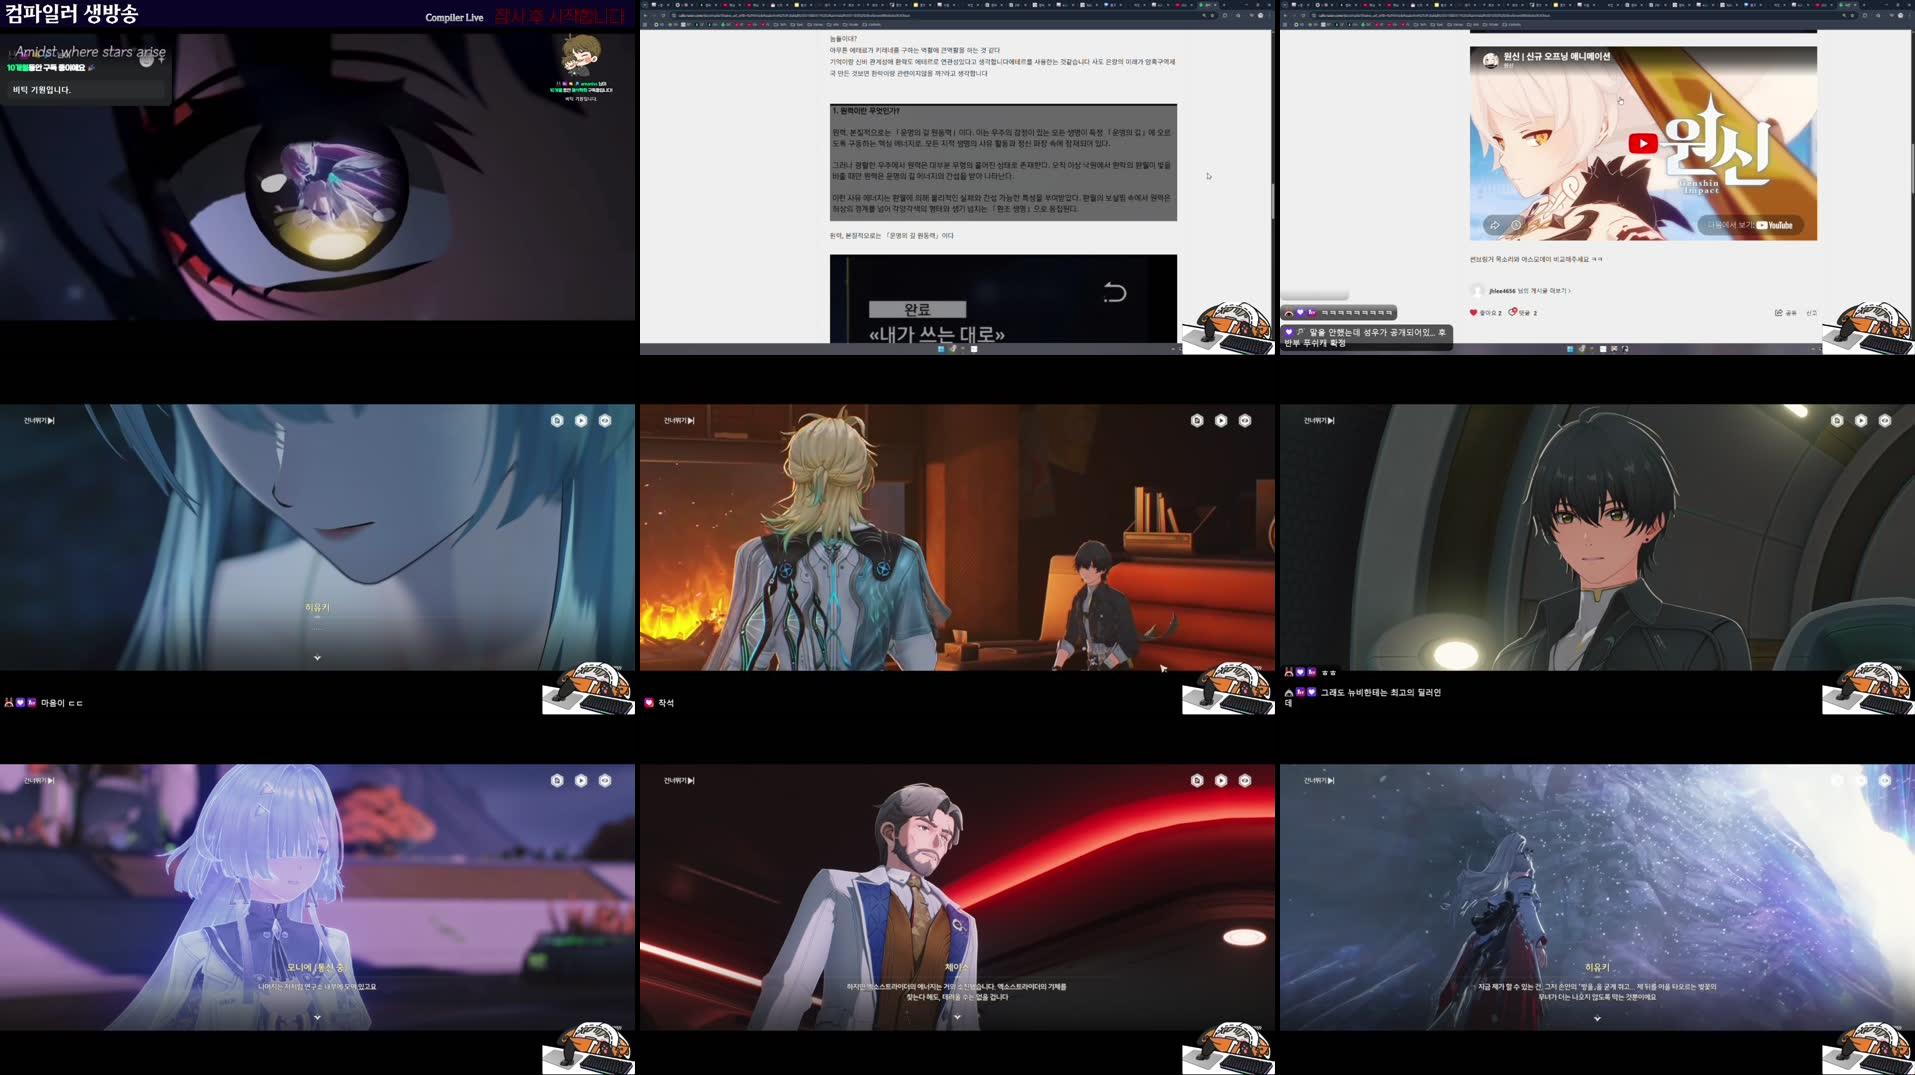Click the '완료' button in article image

[917, 310]
